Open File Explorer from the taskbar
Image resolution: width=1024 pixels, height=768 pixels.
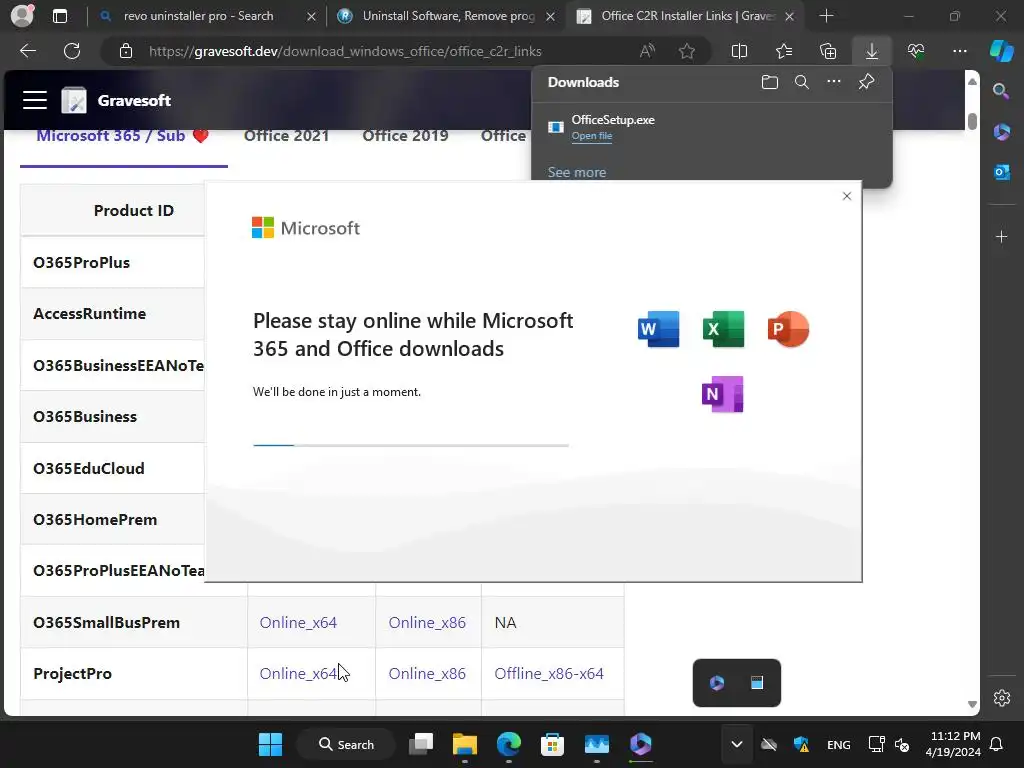pyautogui.click(x=465, y=744)
